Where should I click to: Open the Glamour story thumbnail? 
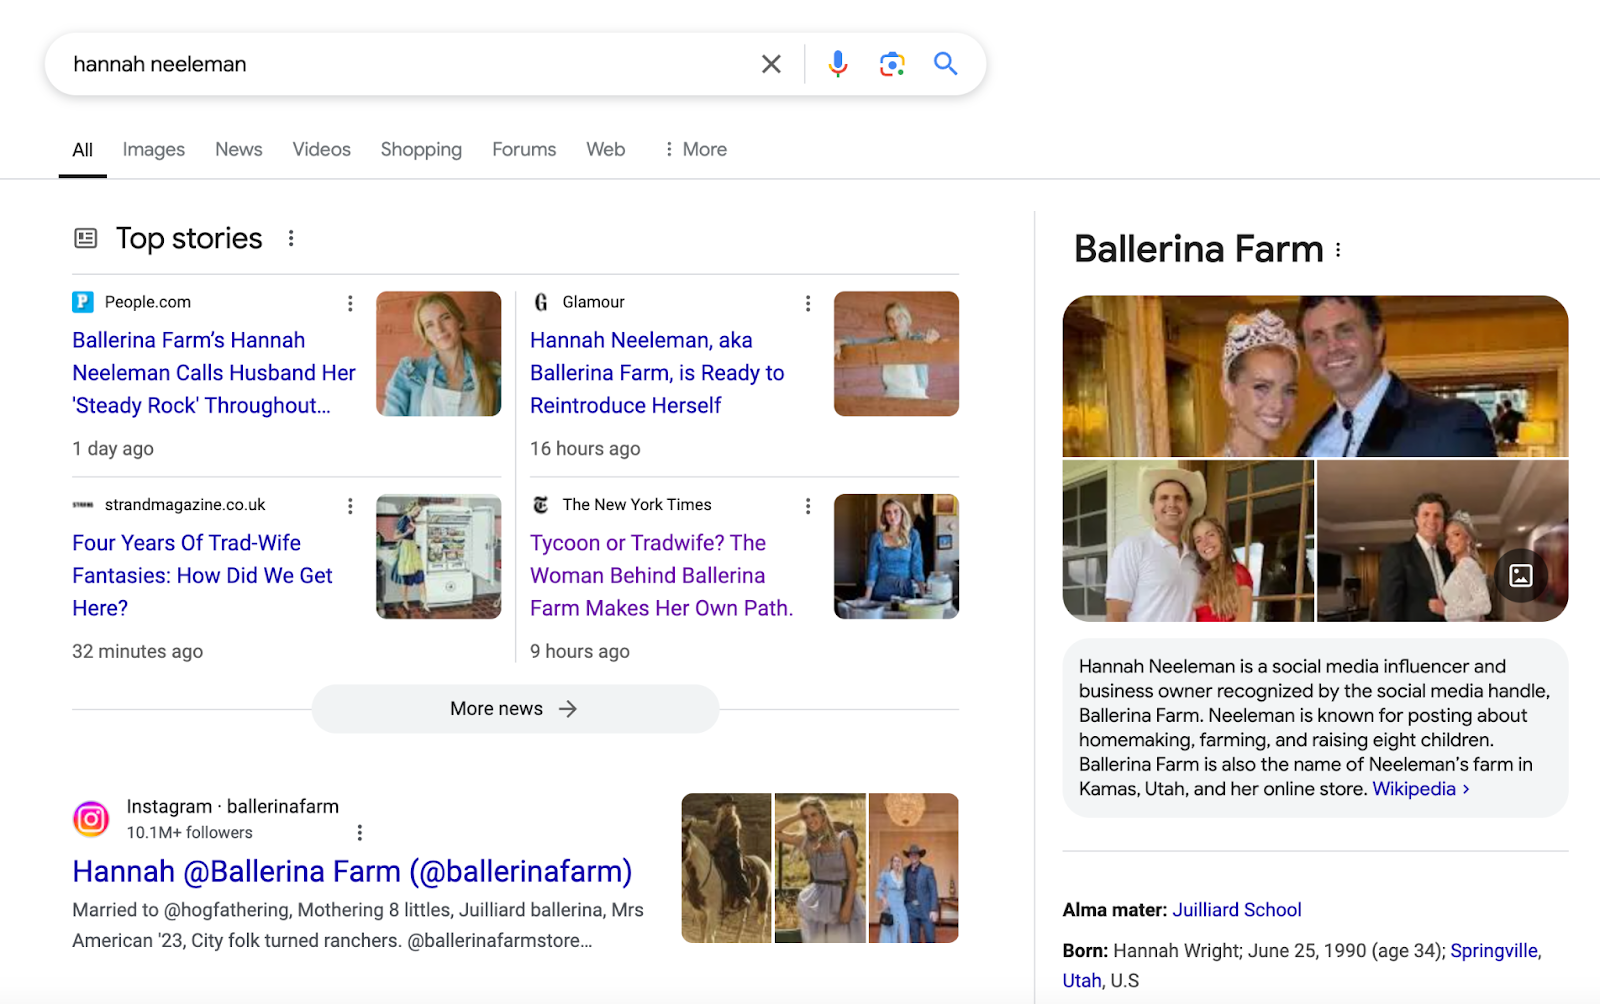coord(896,354)
